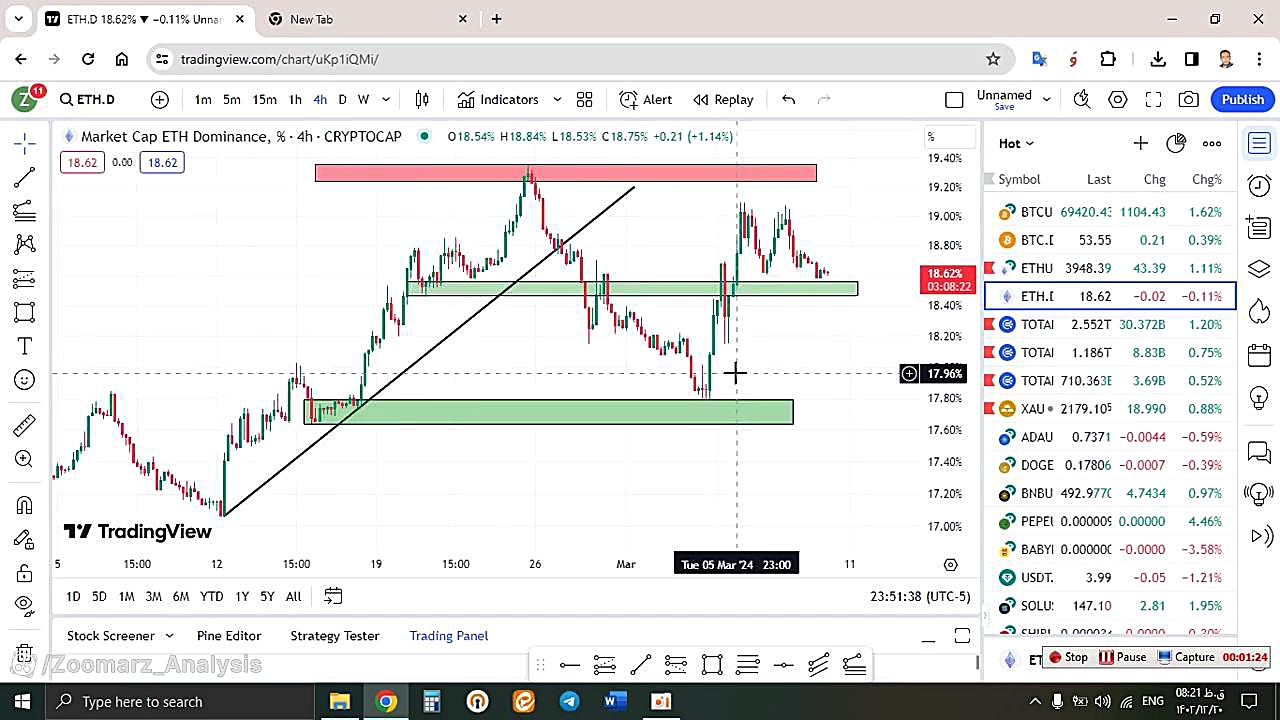Viewport: 1280px width, 720px height.
Task: Select the 1h timeframe
Action: pyautogui.click(x=295, y=99)
